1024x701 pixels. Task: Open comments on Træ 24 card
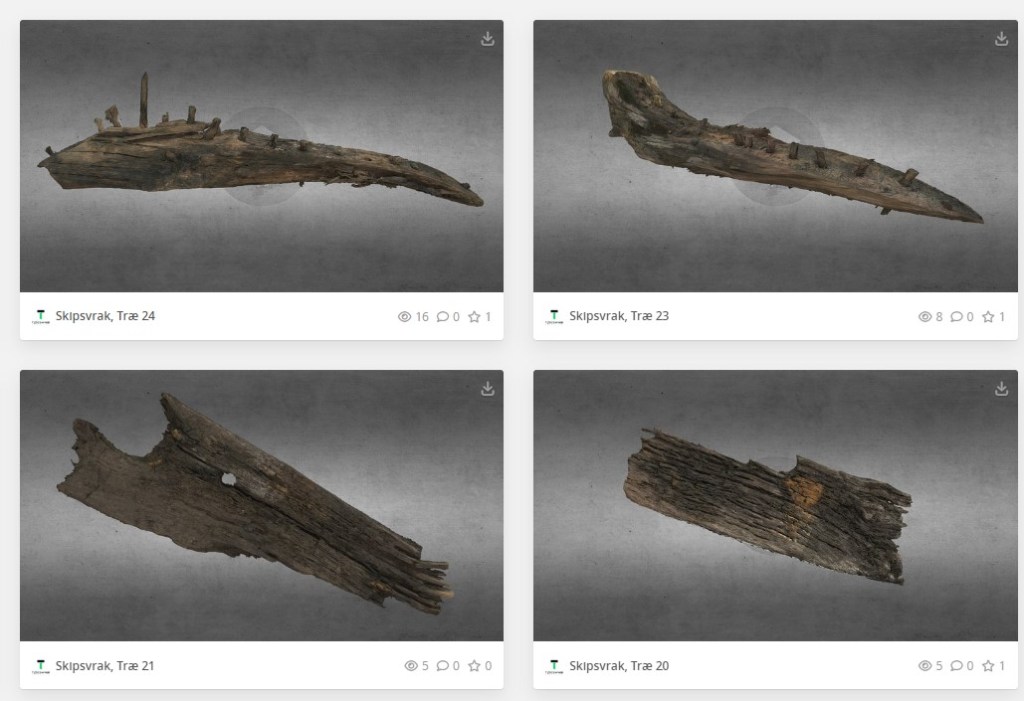pyautogui.click(x=443, y=317)
